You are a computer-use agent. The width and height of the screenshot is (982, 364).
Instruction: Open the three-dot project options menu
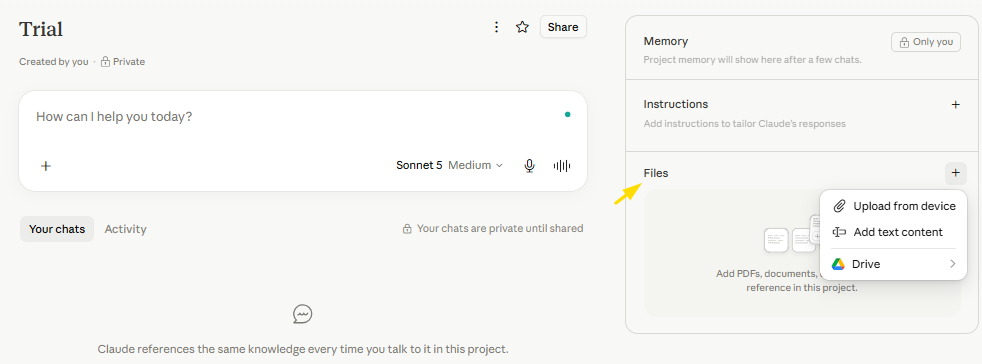[497, 27]
